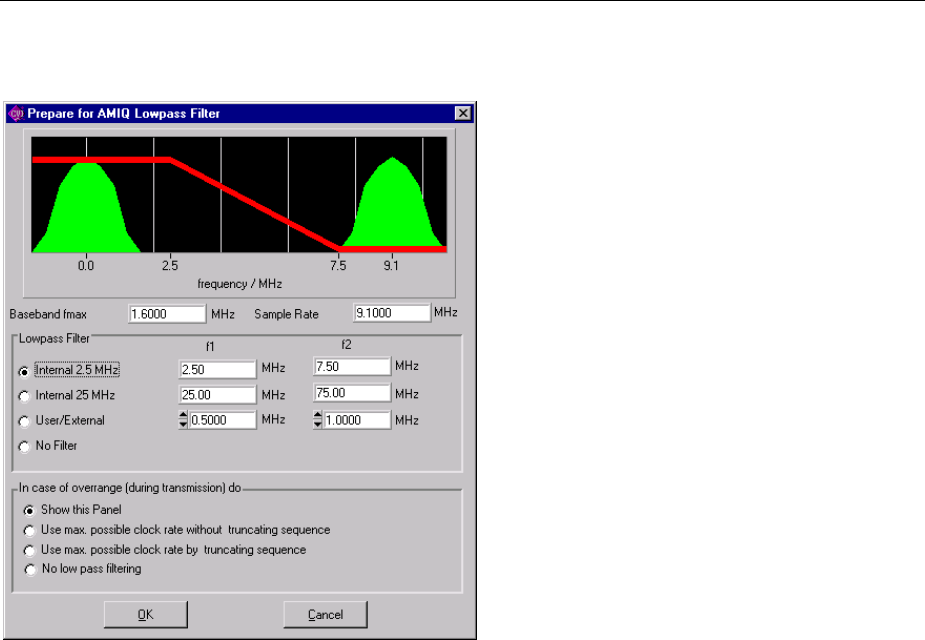Click the f2 column header
This screenshot has width=925, height=640.
(x=346, y=344)
